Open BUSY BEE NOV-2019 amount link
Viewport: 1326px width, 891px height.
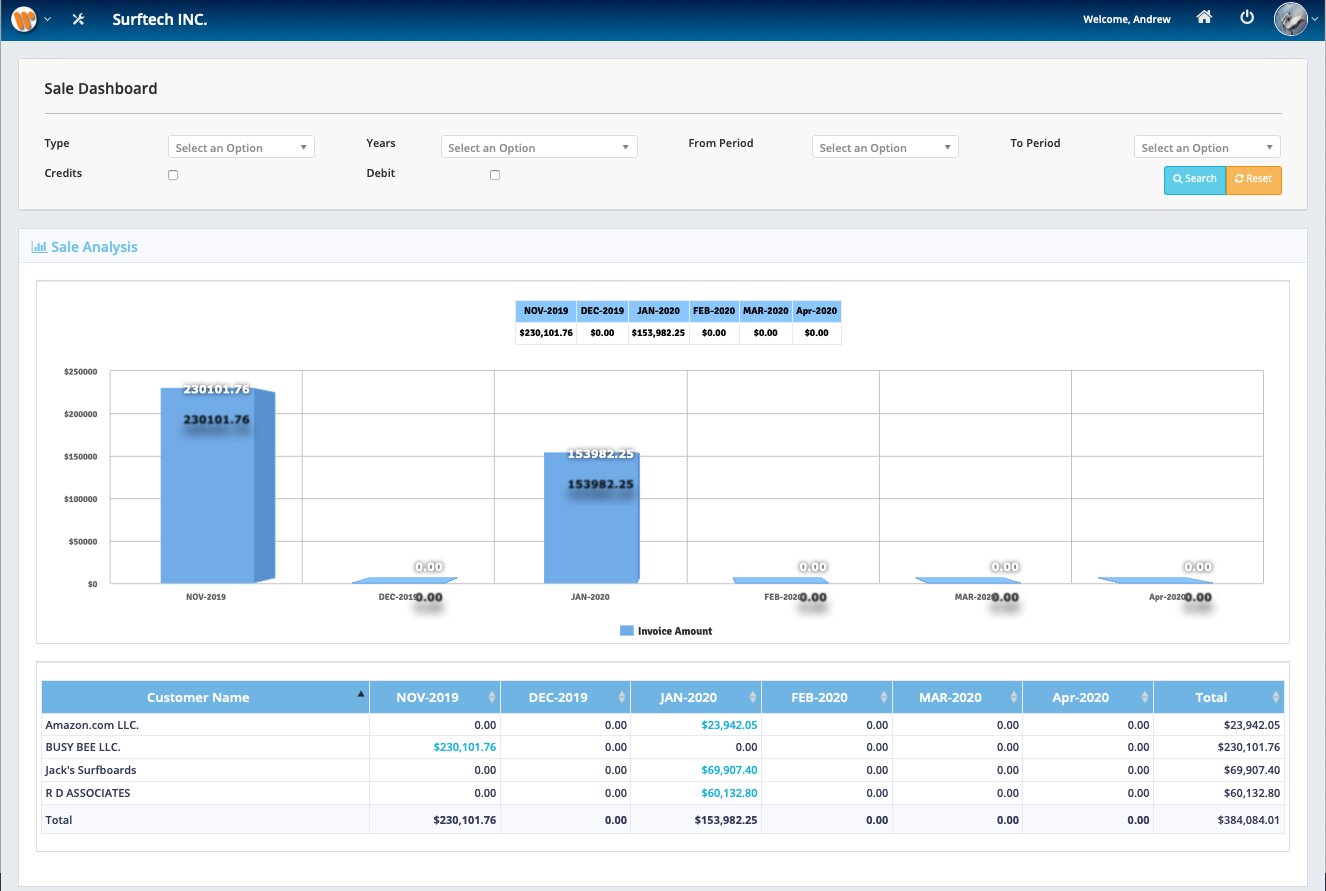click(x=464, y=747)
